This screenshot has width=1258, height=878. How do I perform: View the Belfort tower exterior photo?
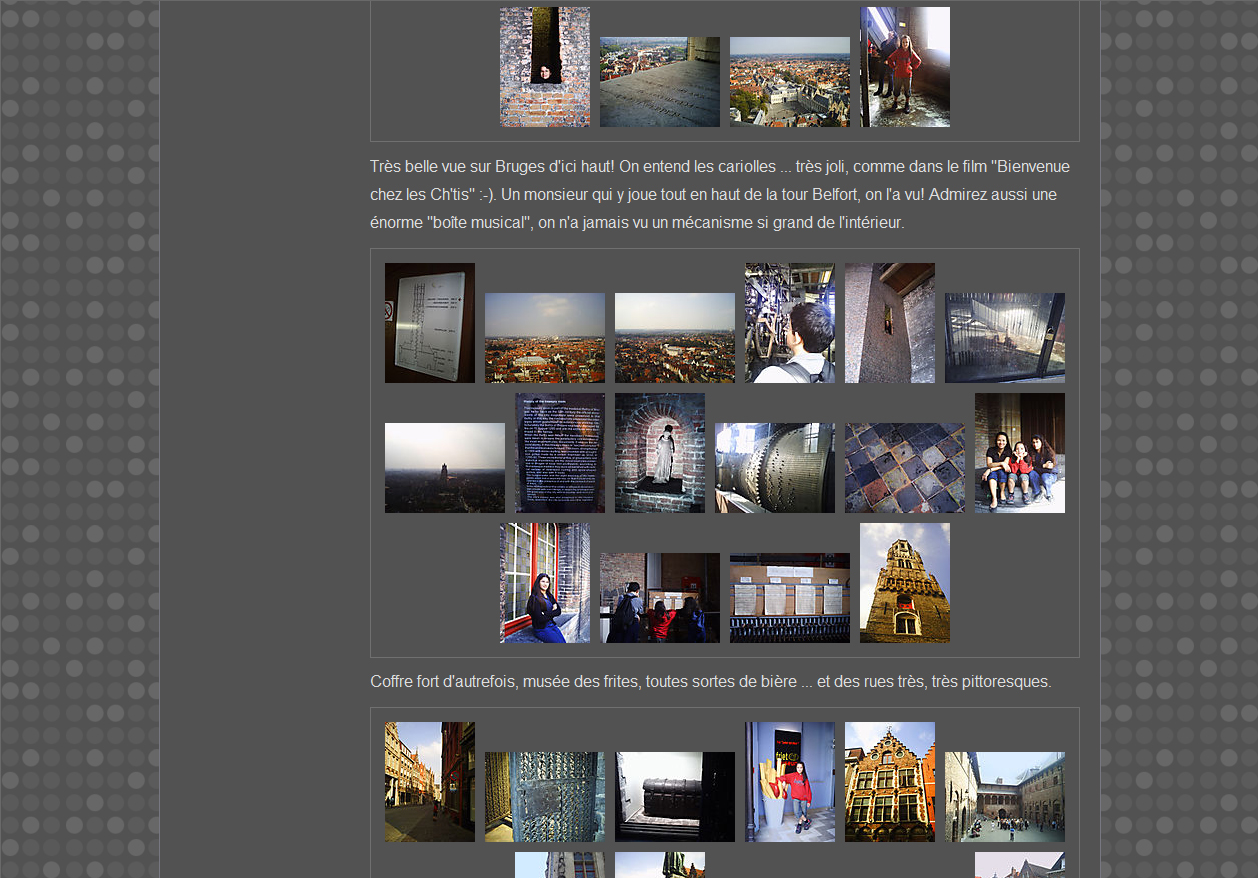[x=904, y=583]
